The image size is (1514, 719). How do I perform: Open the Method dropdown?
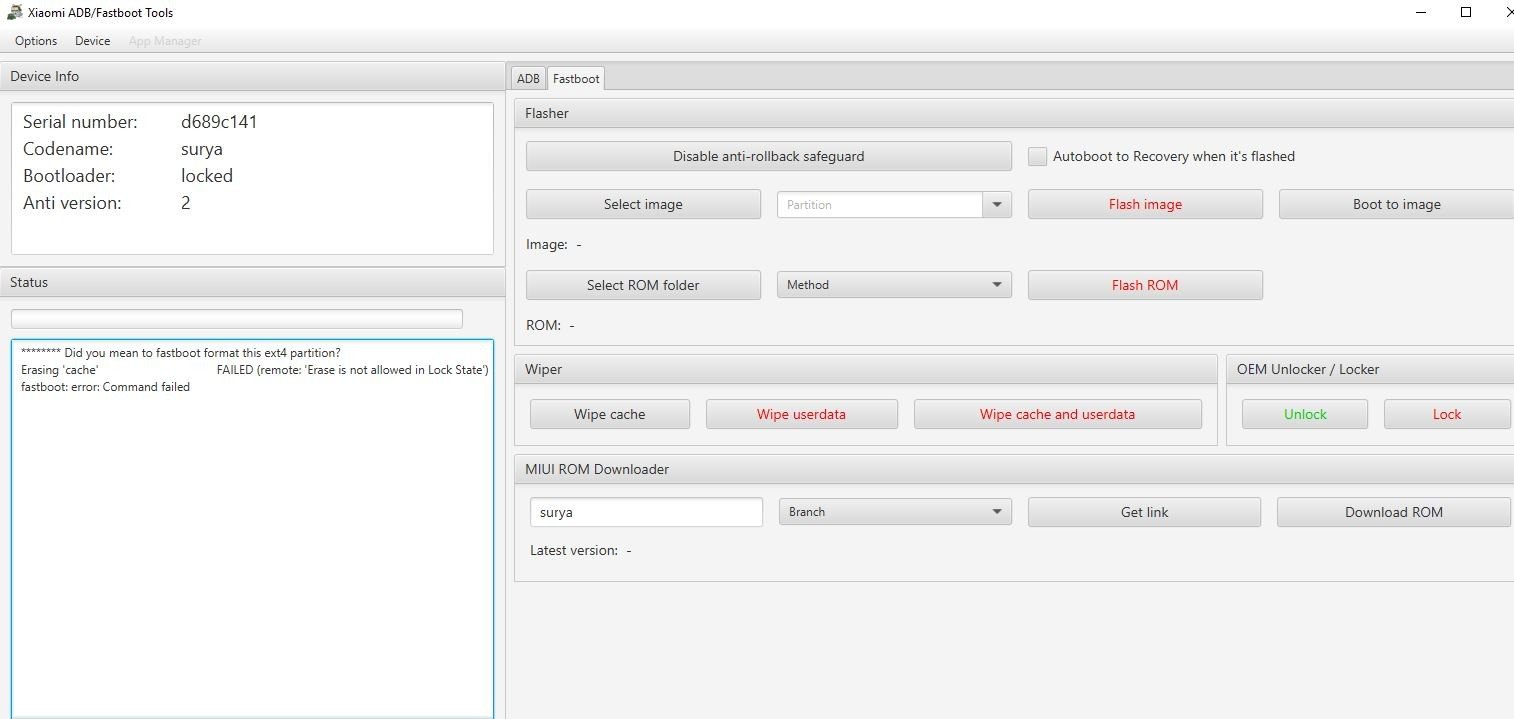(894, 285)
